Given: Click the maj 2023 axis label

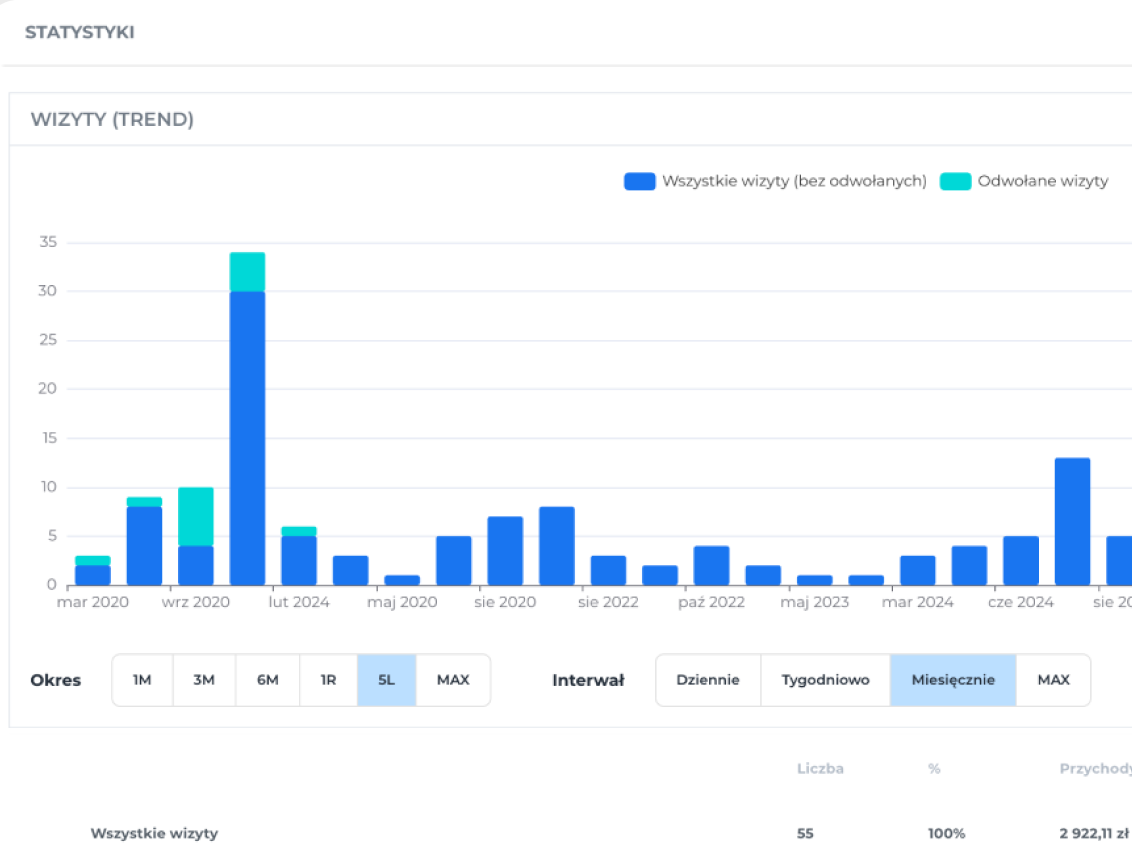Looking at the screenshot, I should 814,602.
